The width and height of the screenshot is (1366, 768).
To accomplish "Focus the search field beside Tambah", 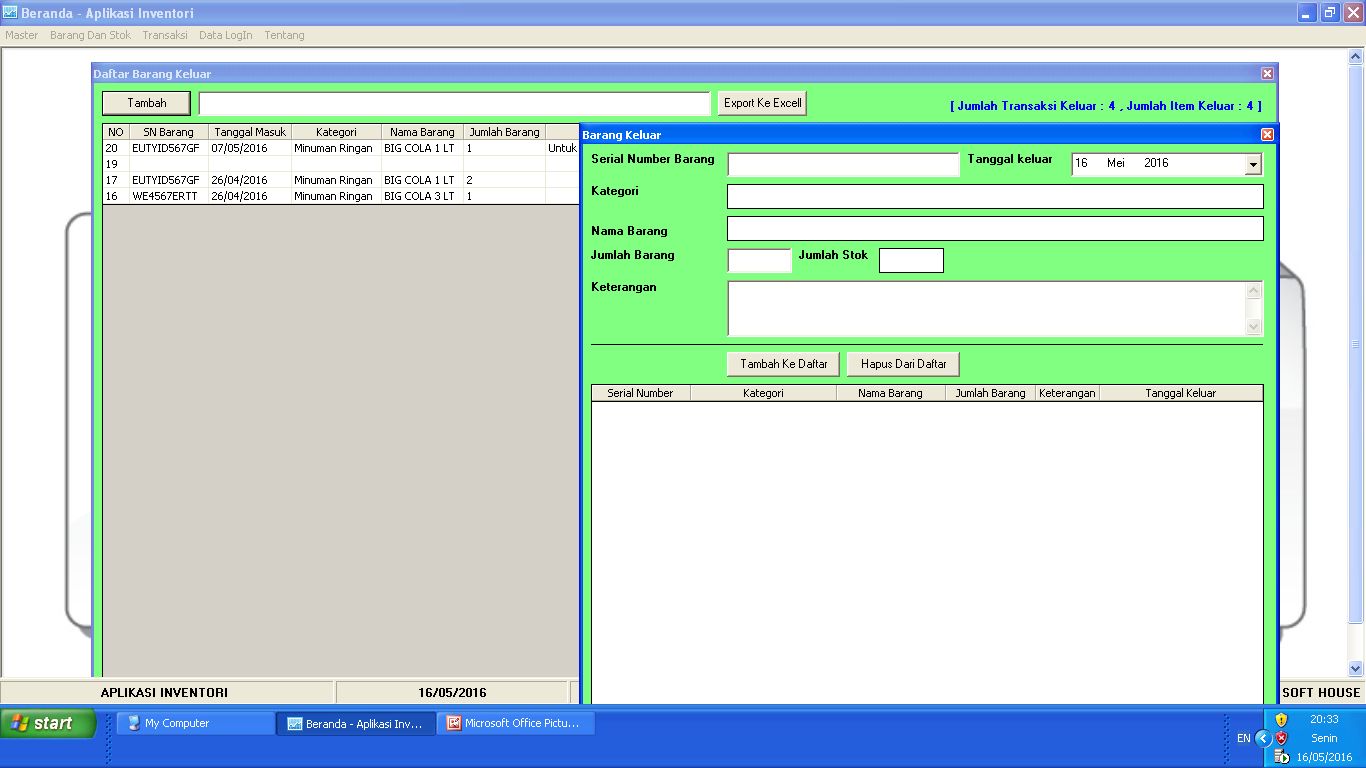I will [454, 103].
